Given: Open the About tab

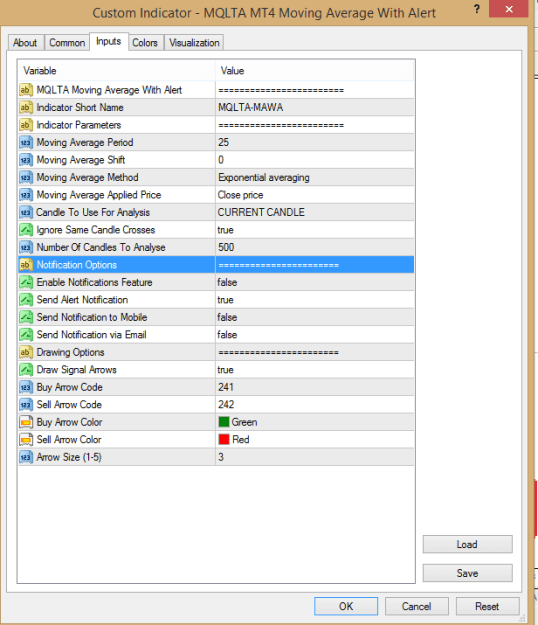Looking at the screenshot, I should click(25, 43).
